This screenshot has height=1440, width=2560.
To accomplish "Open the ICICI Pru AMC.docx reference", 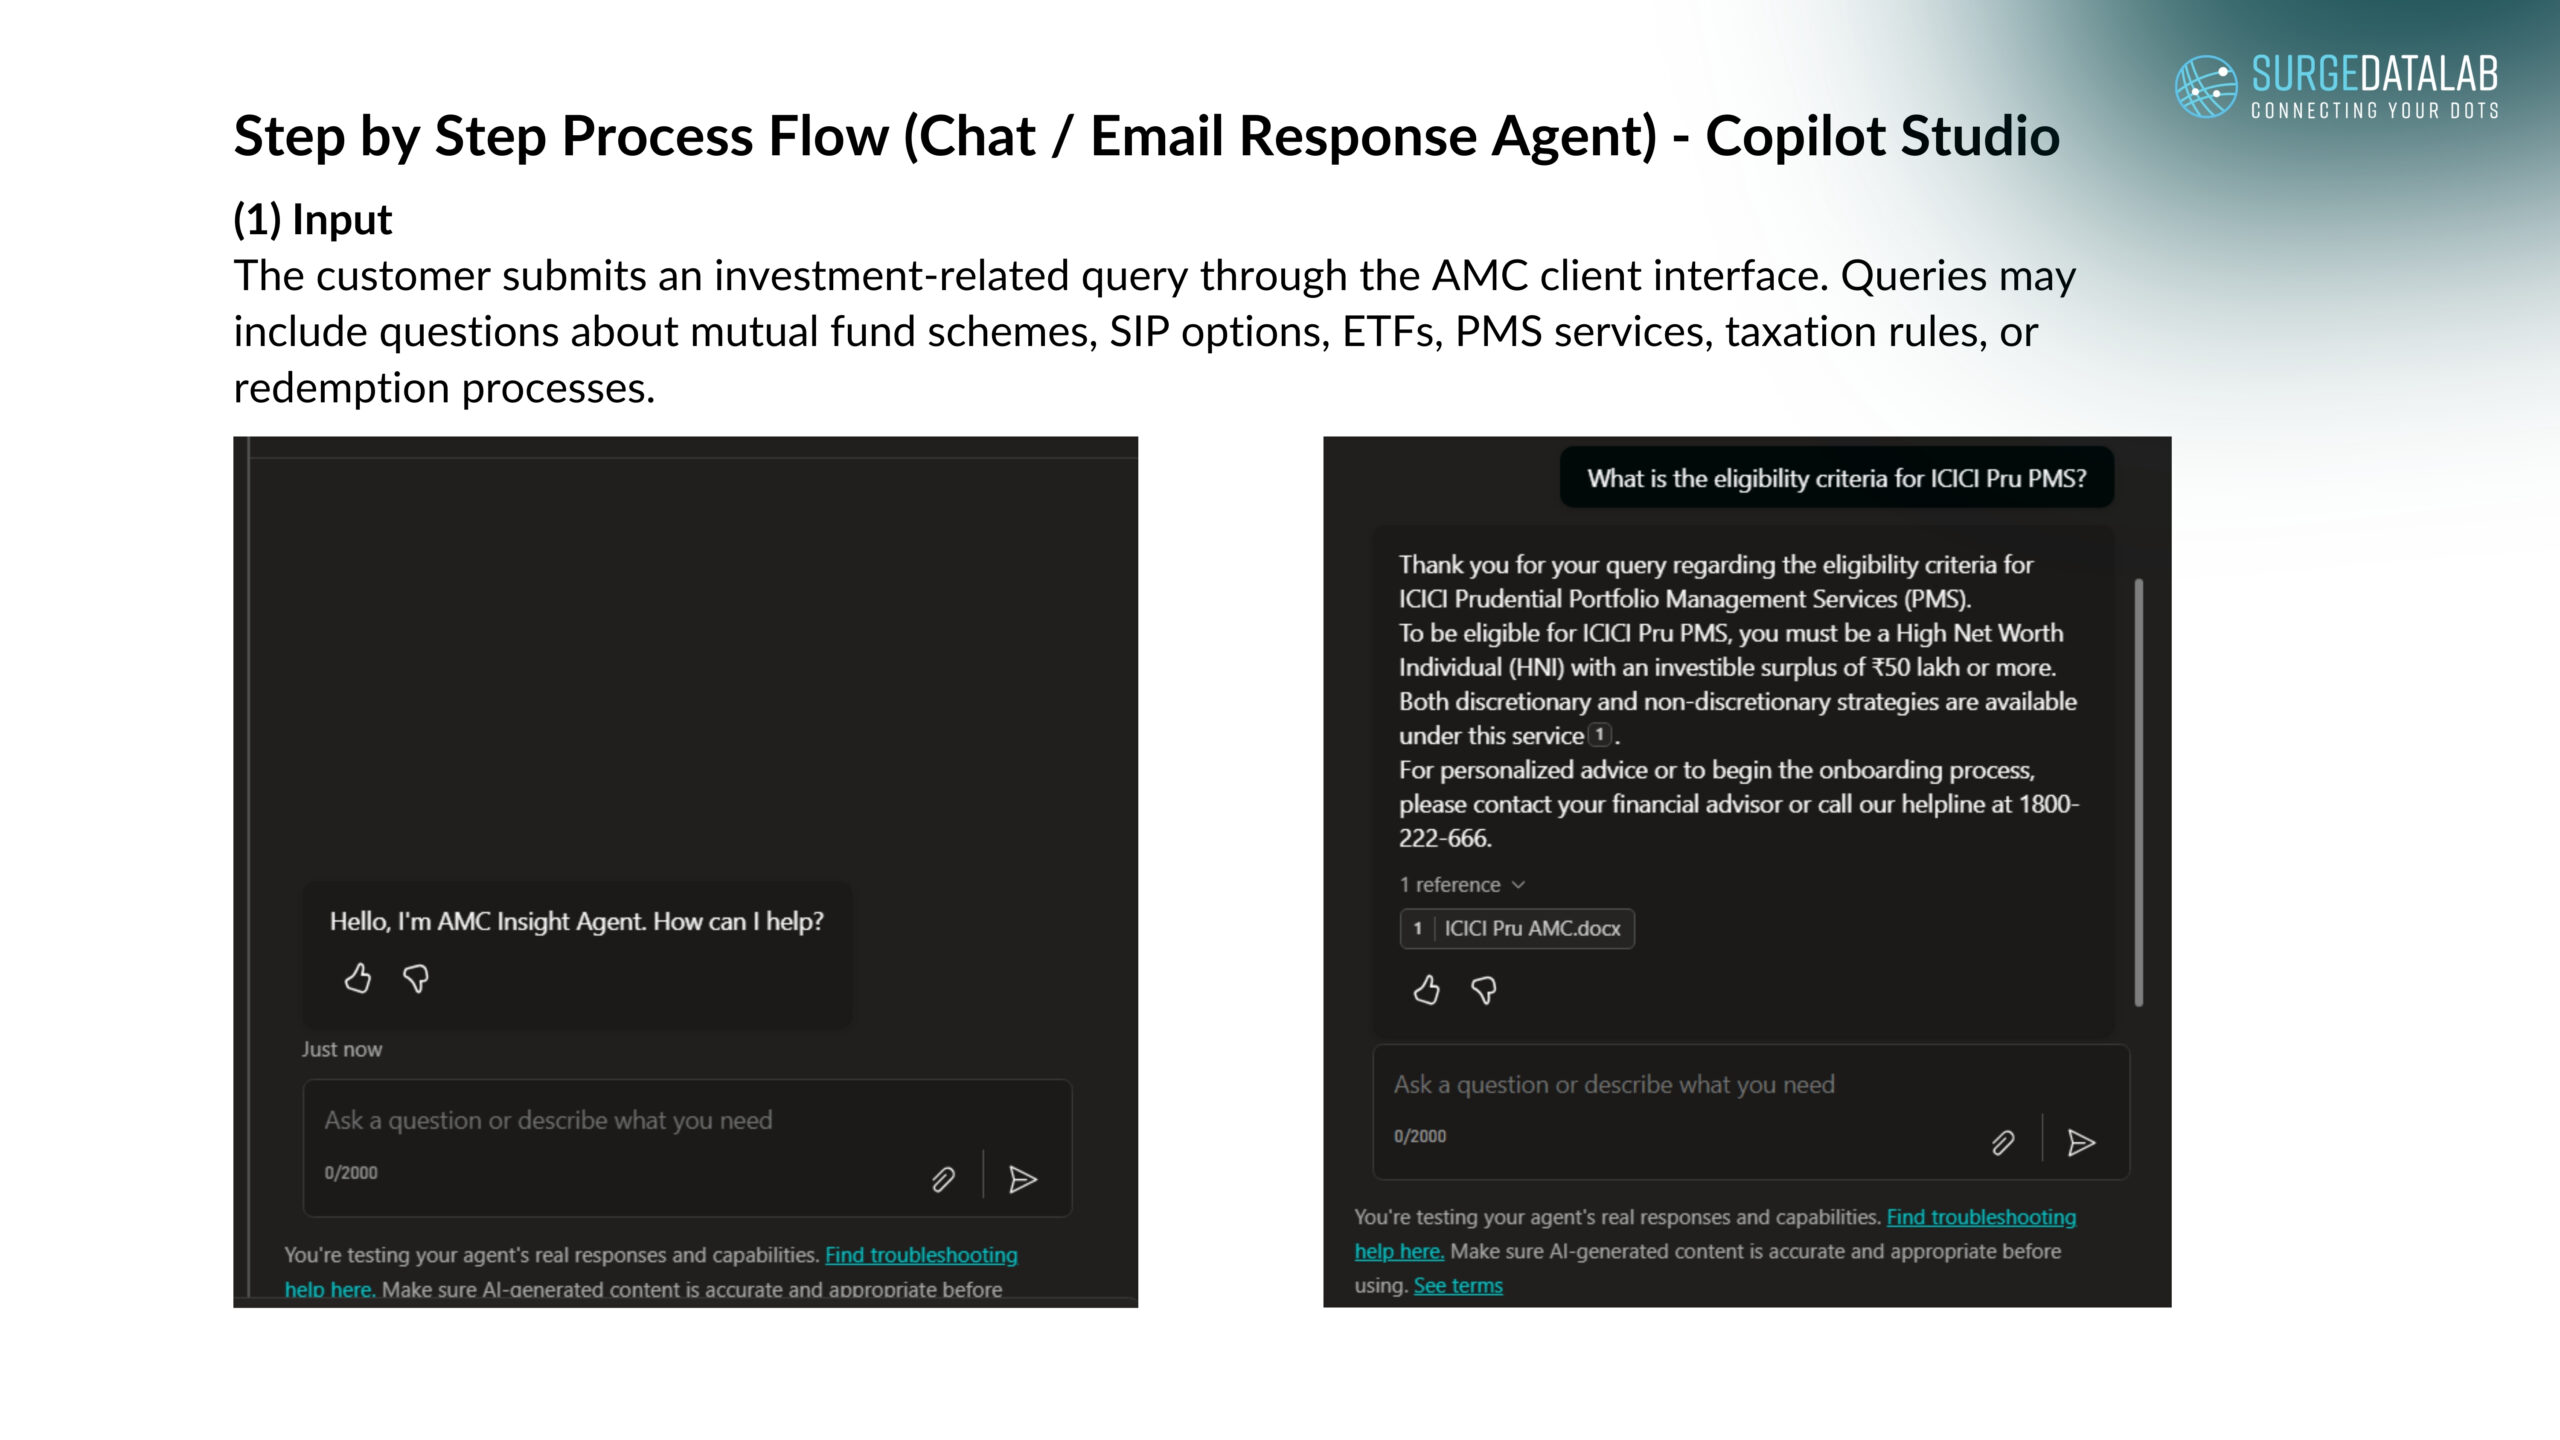I will (1517, 929).
